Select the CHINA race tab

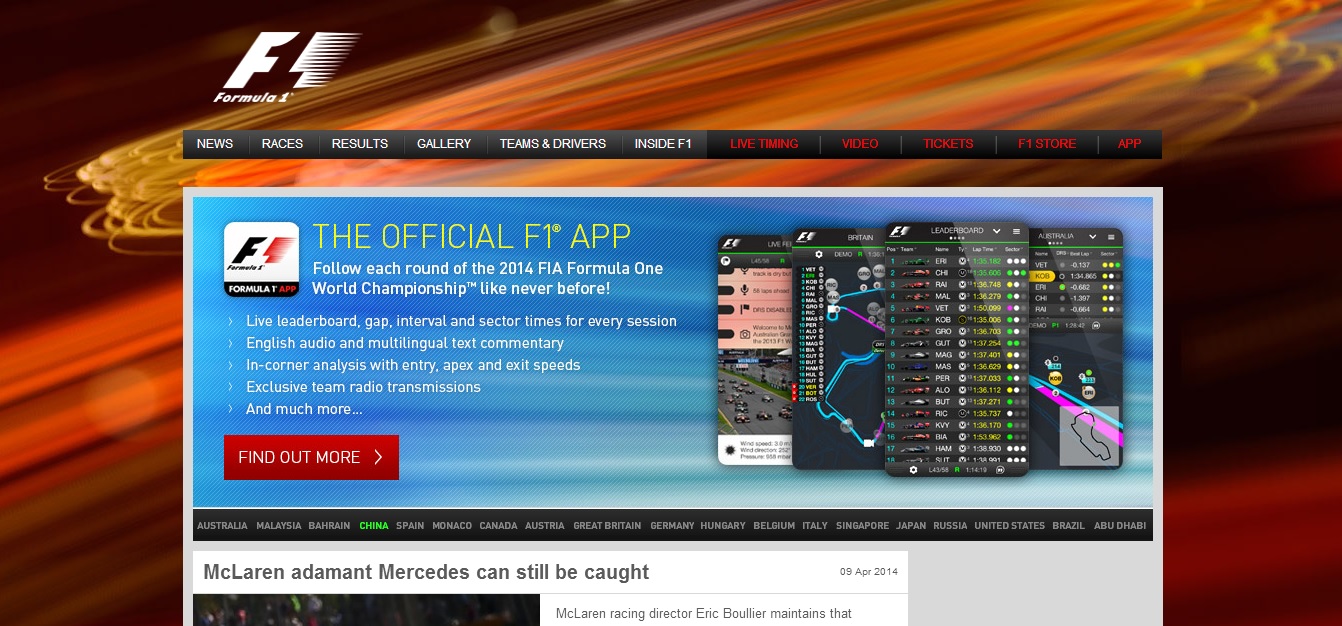[x=374, y=526]
